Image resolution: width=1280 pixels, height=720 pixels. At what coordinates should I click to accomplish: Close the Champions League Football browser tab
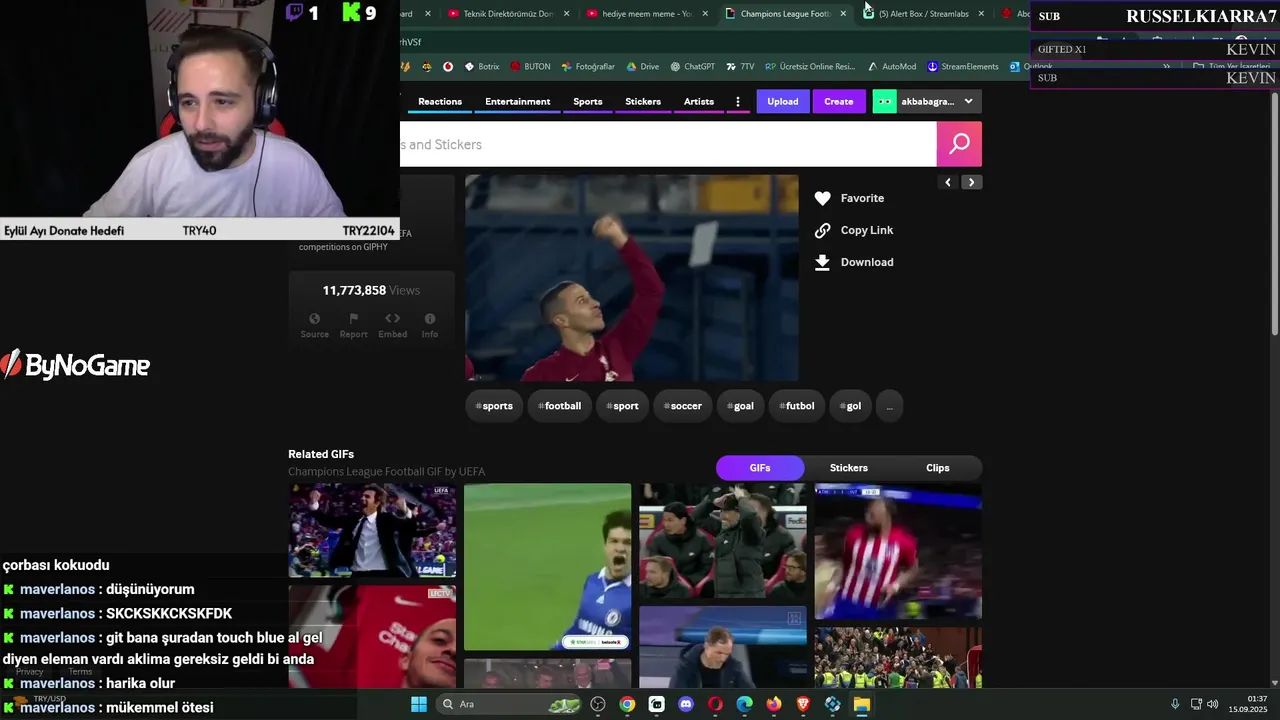[843, 14]
